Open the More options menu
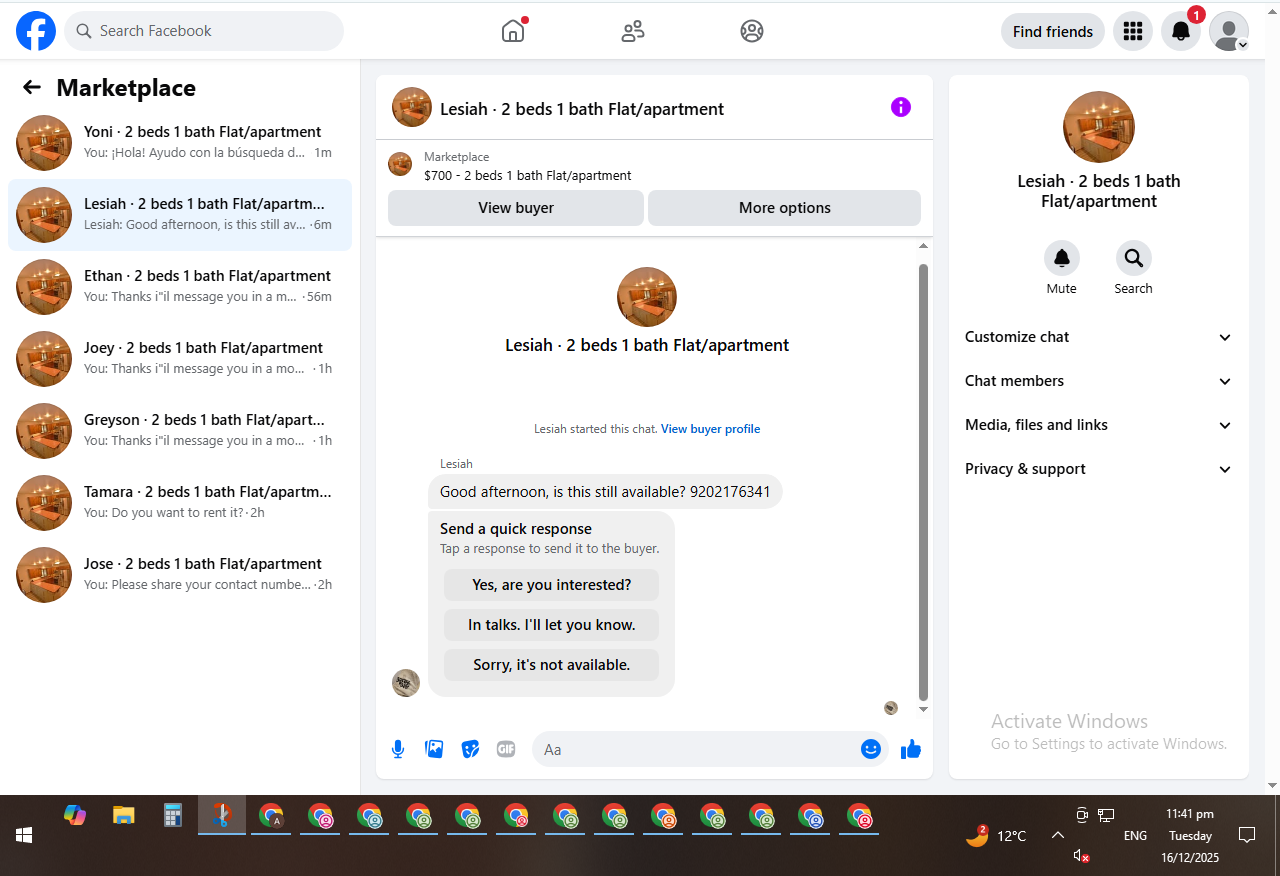 (x=784, y=208)
